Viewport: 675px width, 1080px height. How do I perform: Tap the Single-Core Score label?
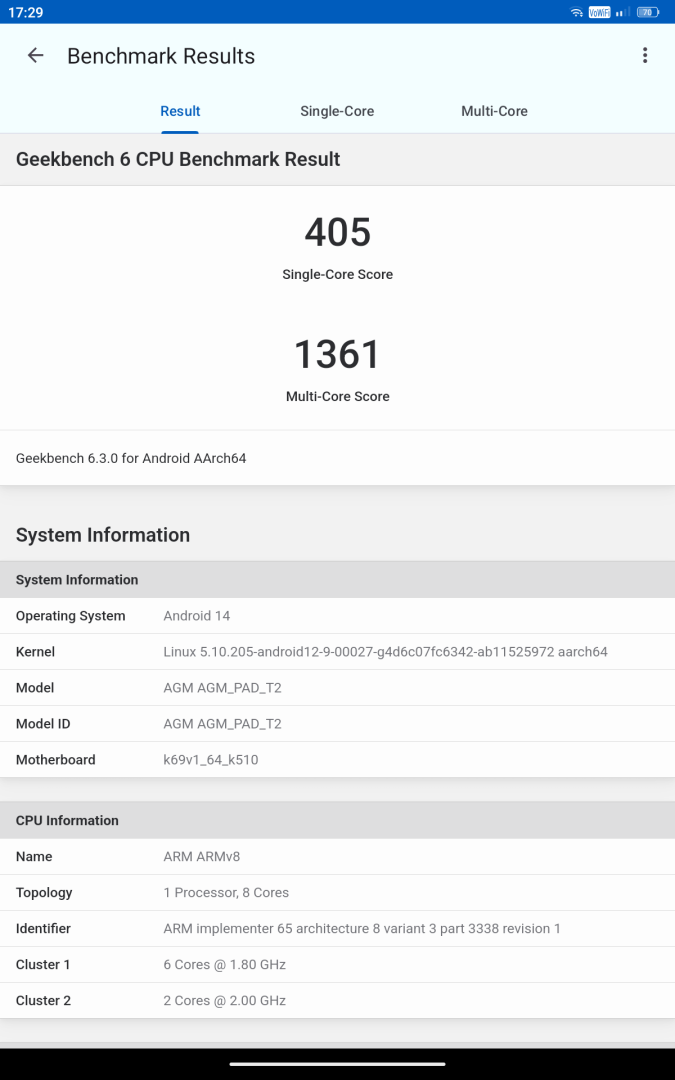(338, 274)
